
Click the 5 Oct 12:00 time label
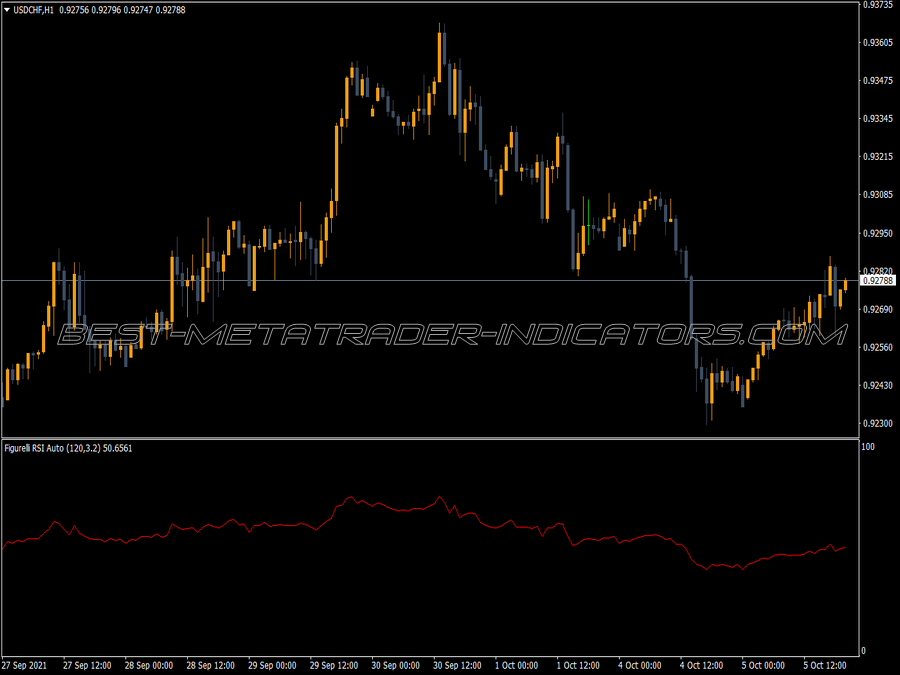point(825,665)
